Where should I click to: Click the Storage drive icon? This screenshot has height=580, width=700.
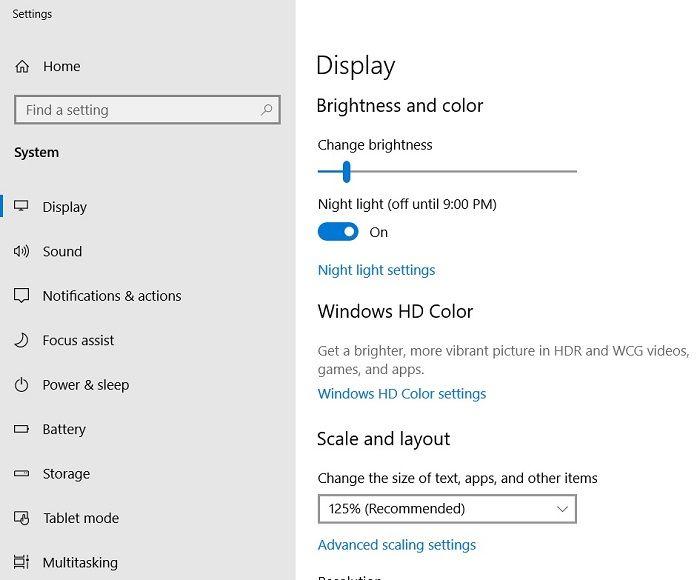click(21, 473)
